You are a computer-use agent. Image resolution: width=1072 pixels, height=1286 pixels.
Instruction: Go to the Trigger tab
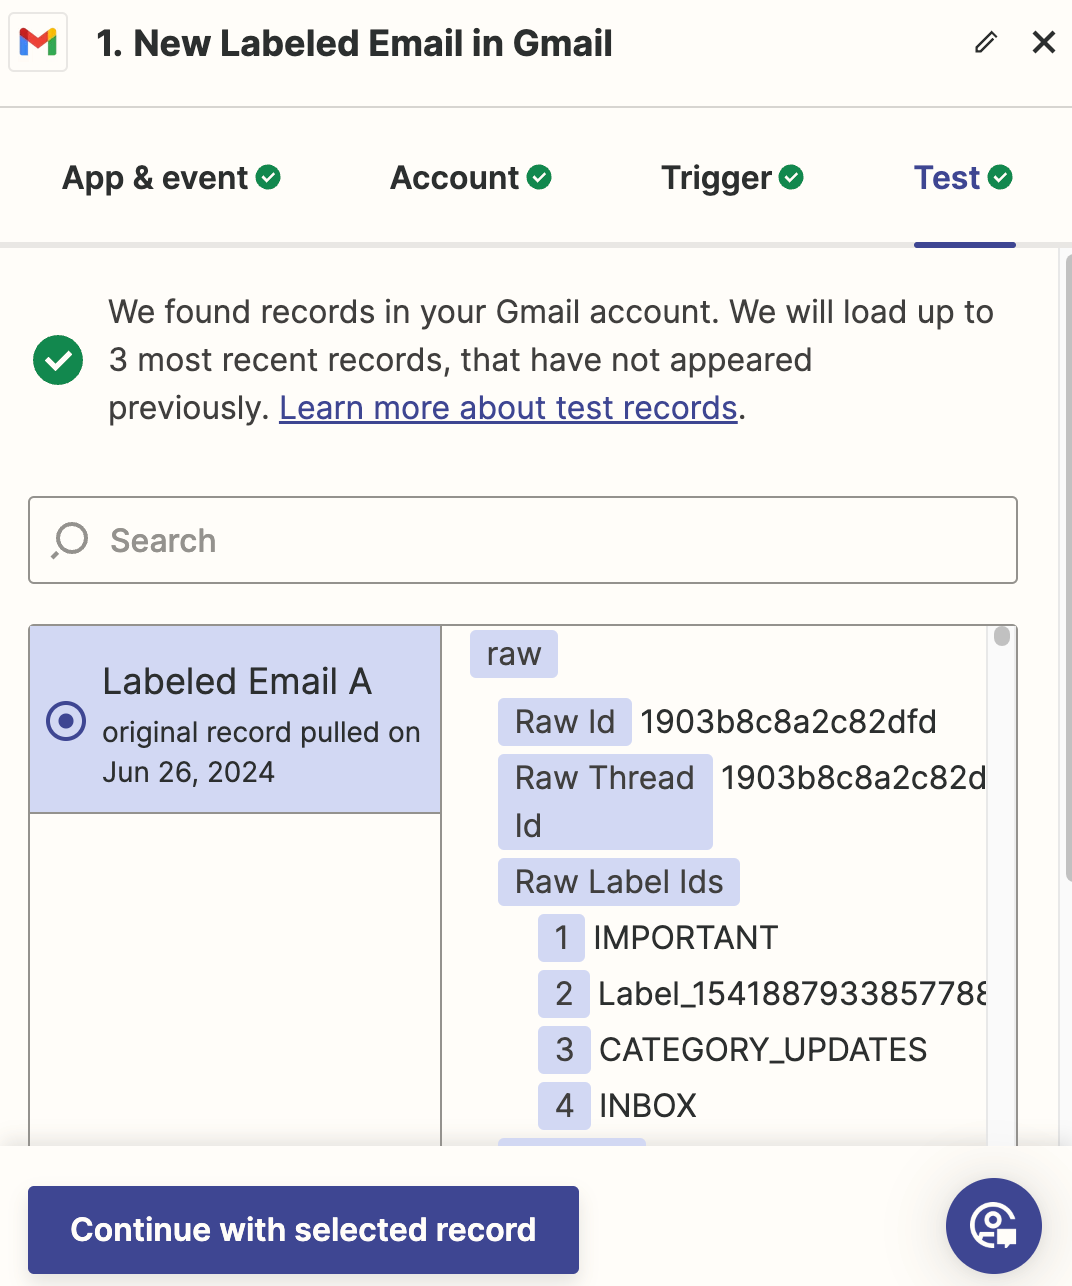point(732,178)
